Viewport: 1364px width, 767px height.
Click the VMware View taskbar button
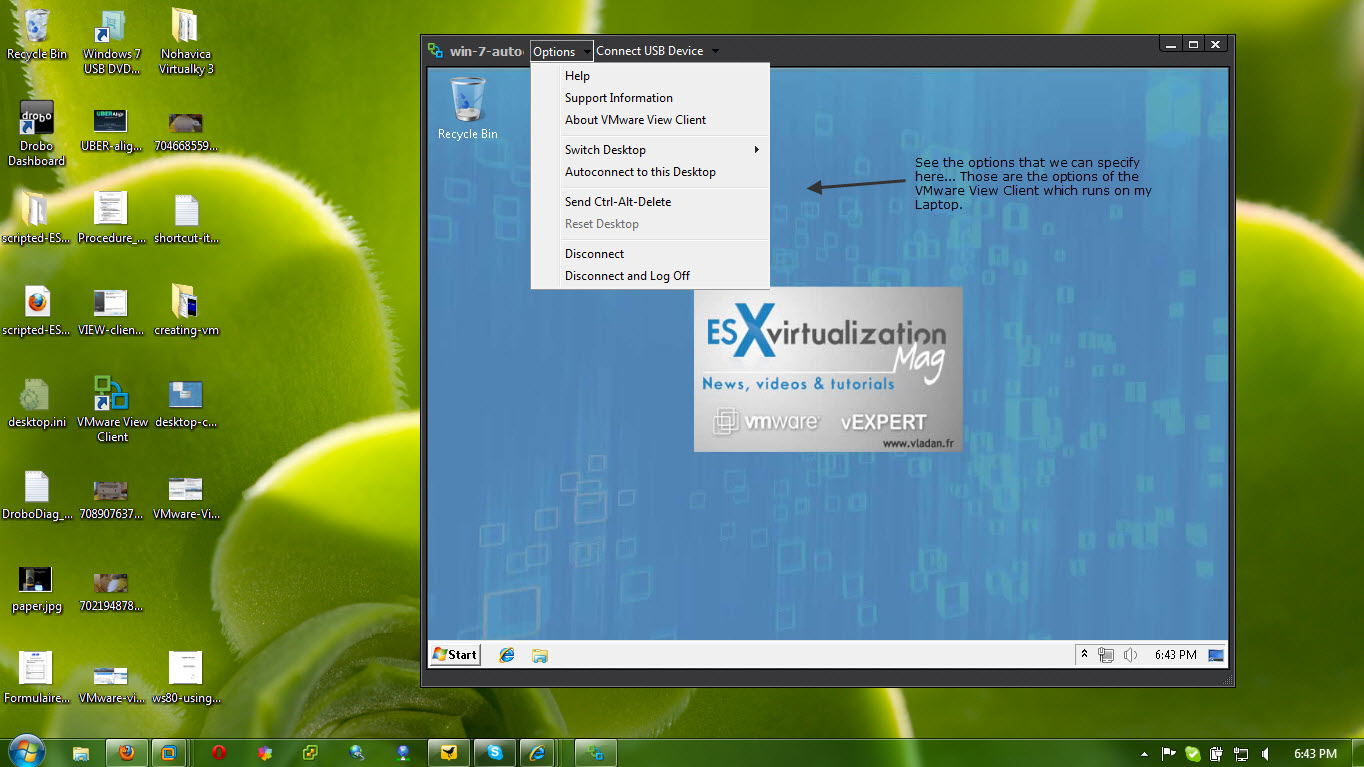coord(596,753)
